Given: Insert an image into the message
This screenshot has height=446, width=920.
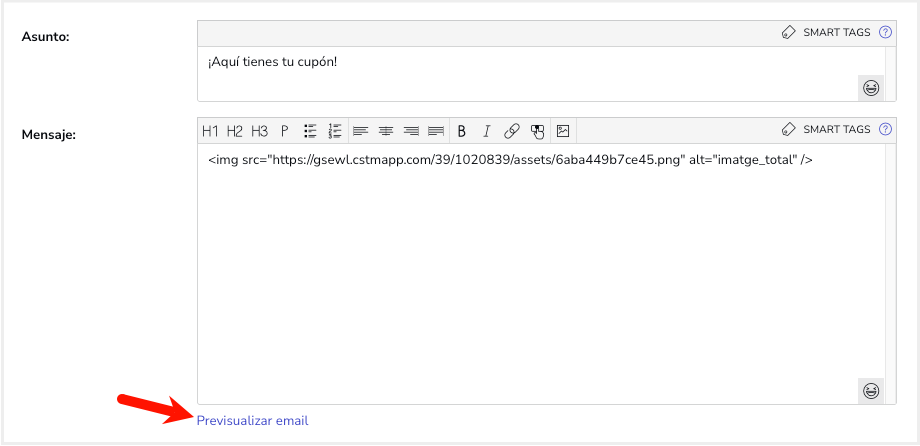Looking at the screenshot, I should click(563, 131).
